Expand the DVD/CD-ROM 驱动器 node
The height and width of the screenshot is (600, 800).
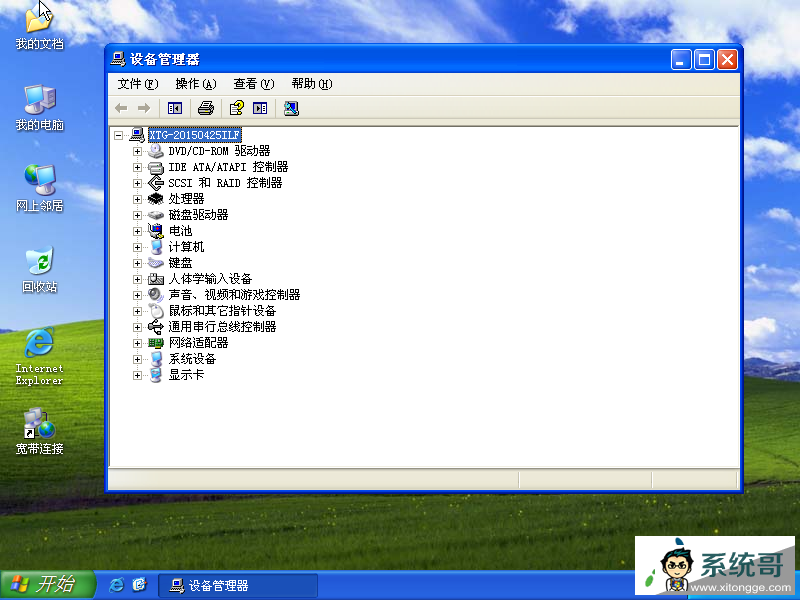click(x=137, y=151)
